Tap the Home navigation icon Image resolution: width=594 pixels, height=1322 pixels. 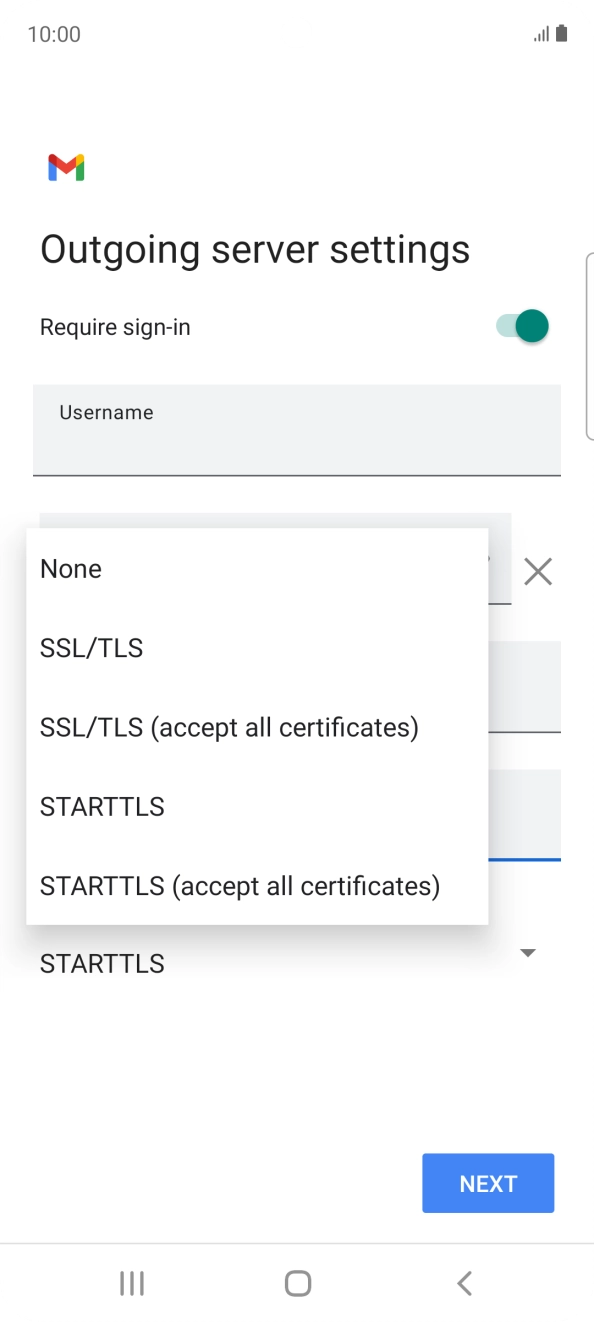(297, 1283)
